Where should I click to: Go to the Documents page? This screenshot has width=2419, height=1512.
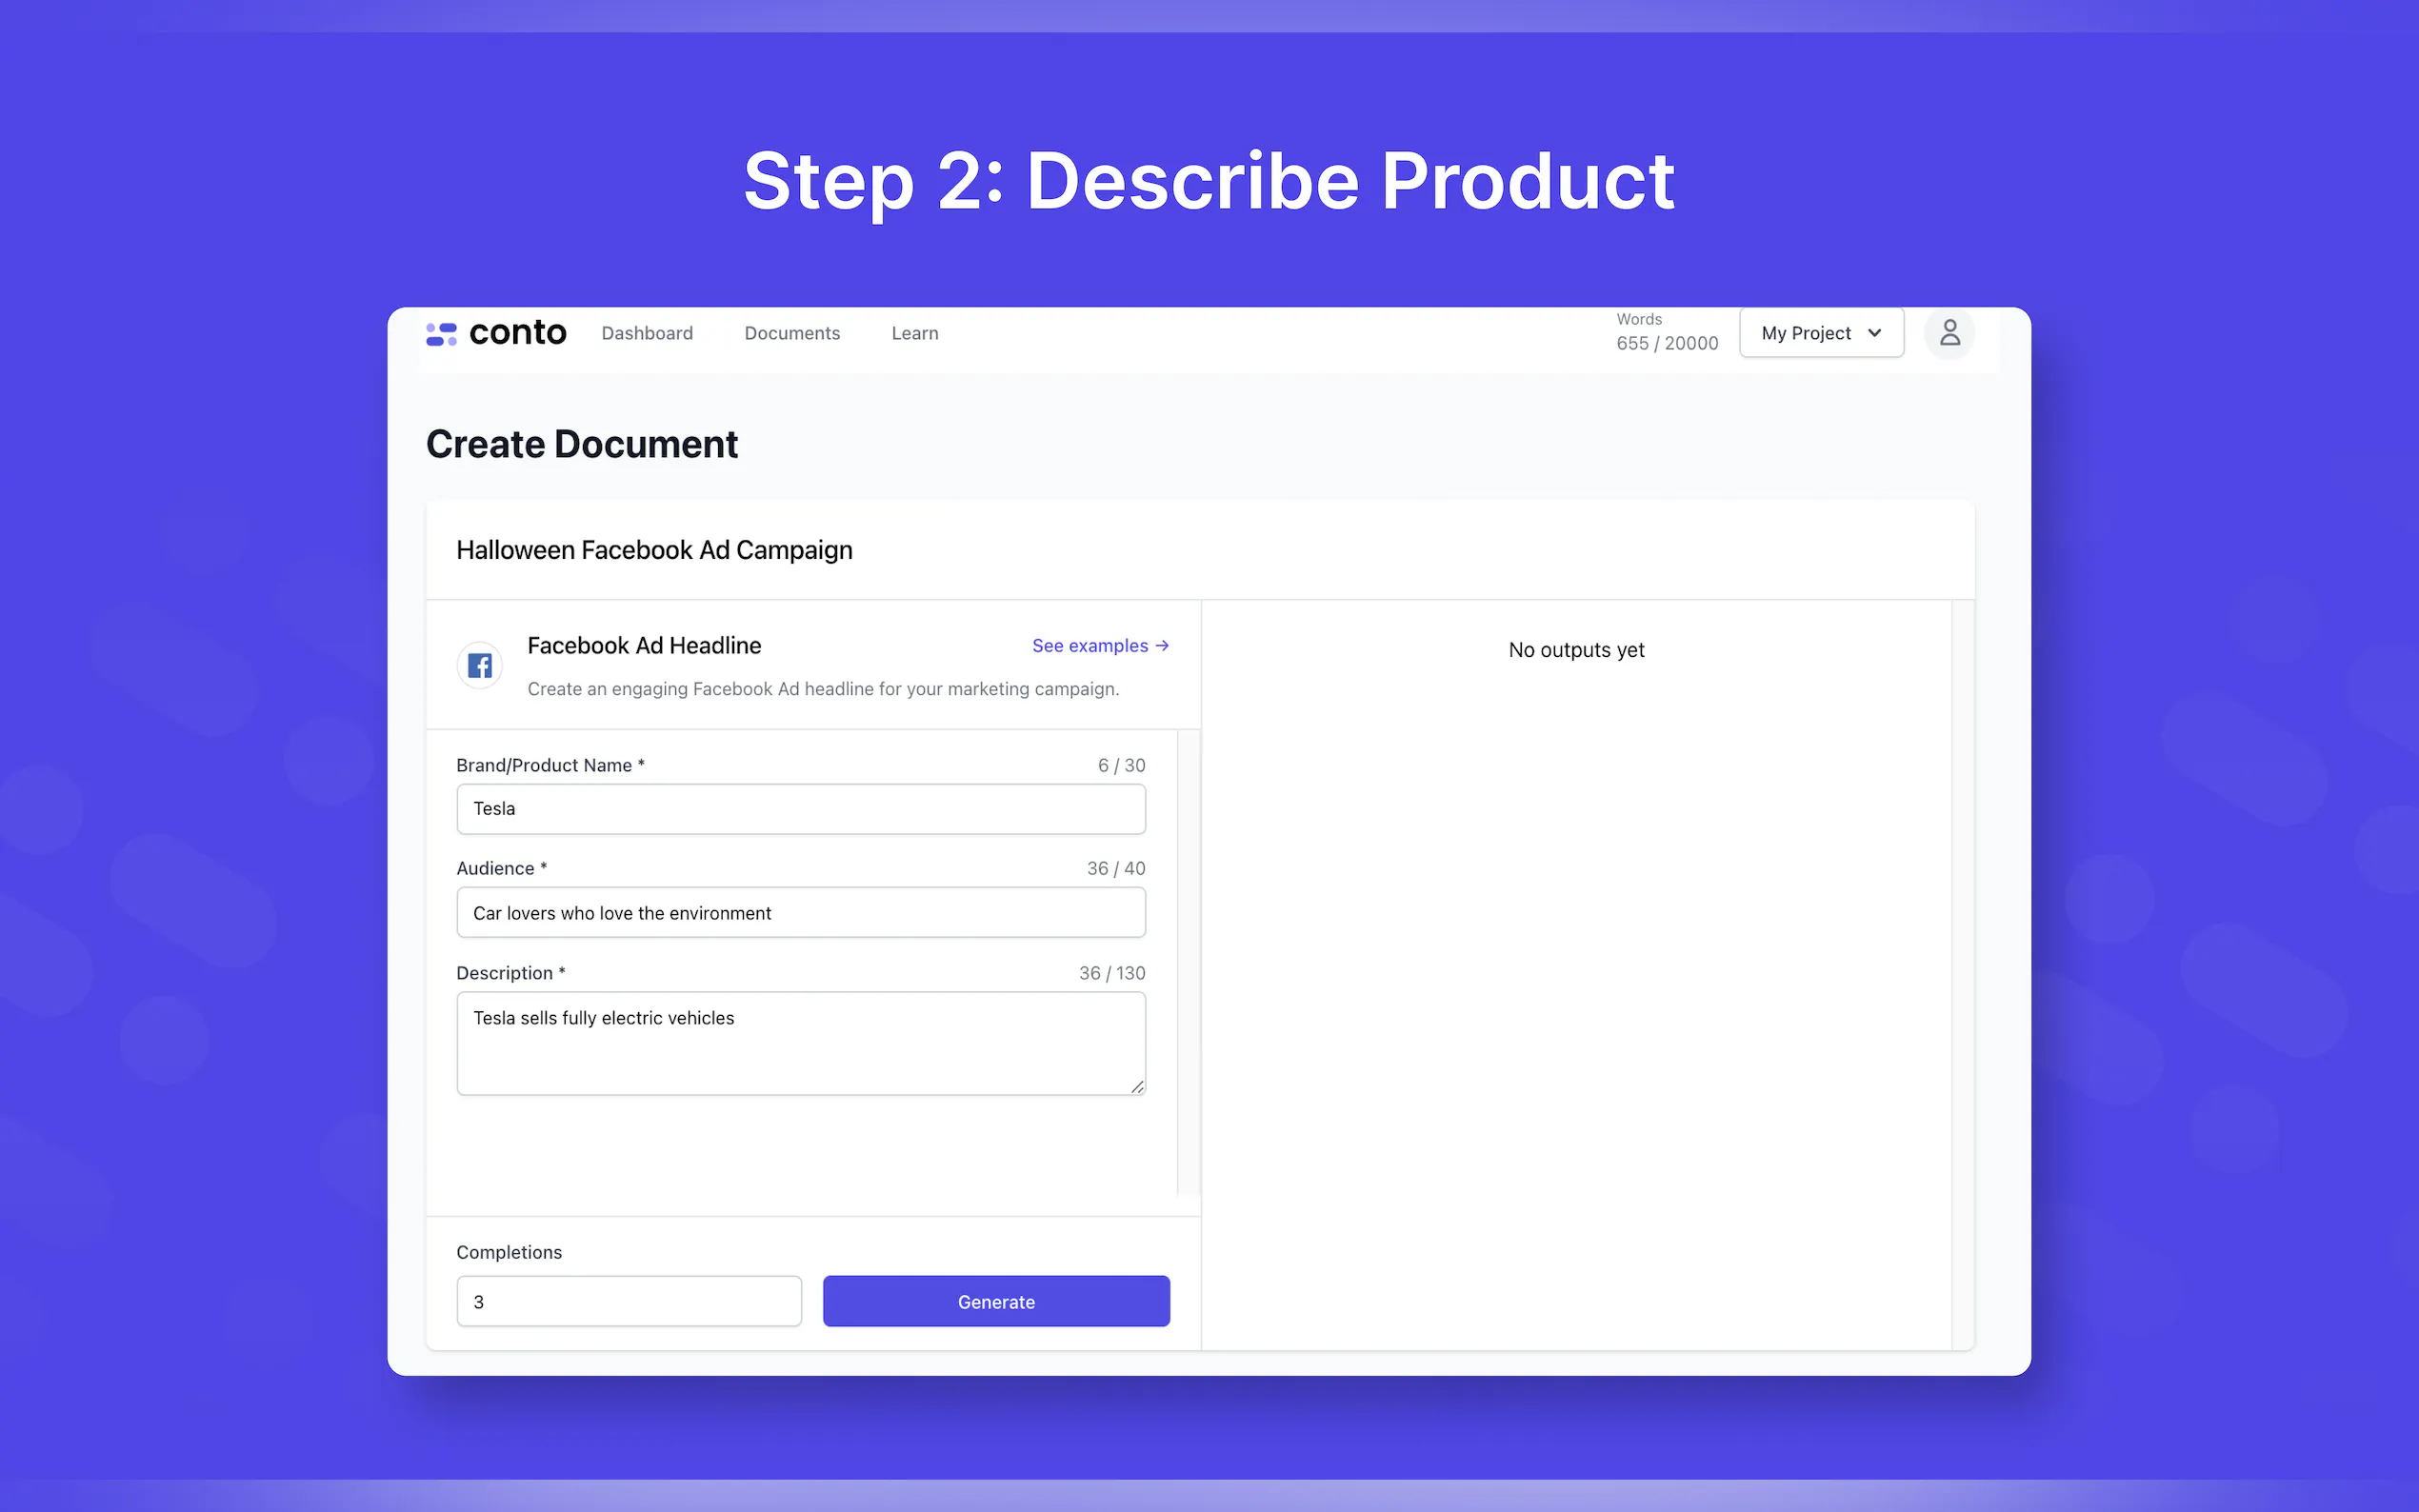click(x=792, y=333)
